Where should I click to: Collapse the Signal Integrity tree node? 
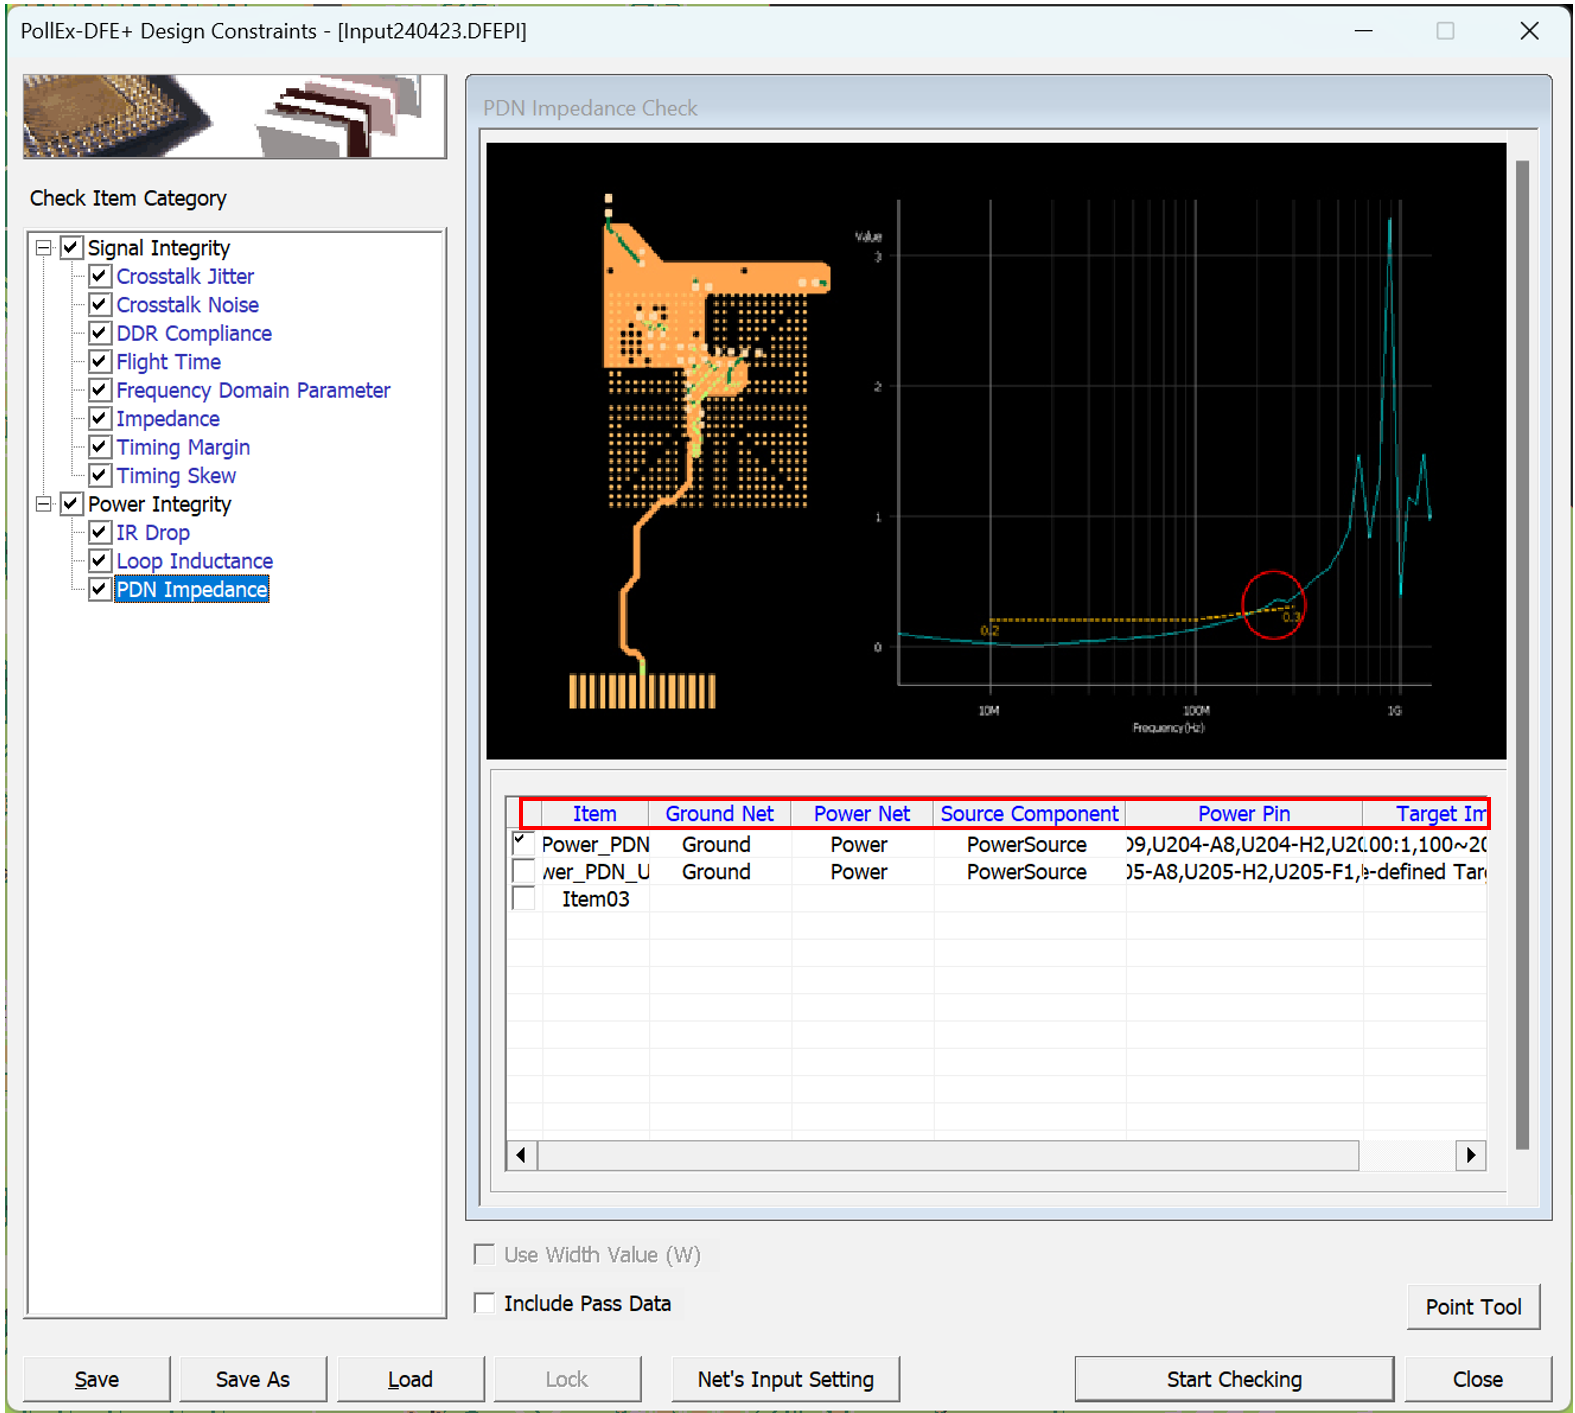(43, 248)
